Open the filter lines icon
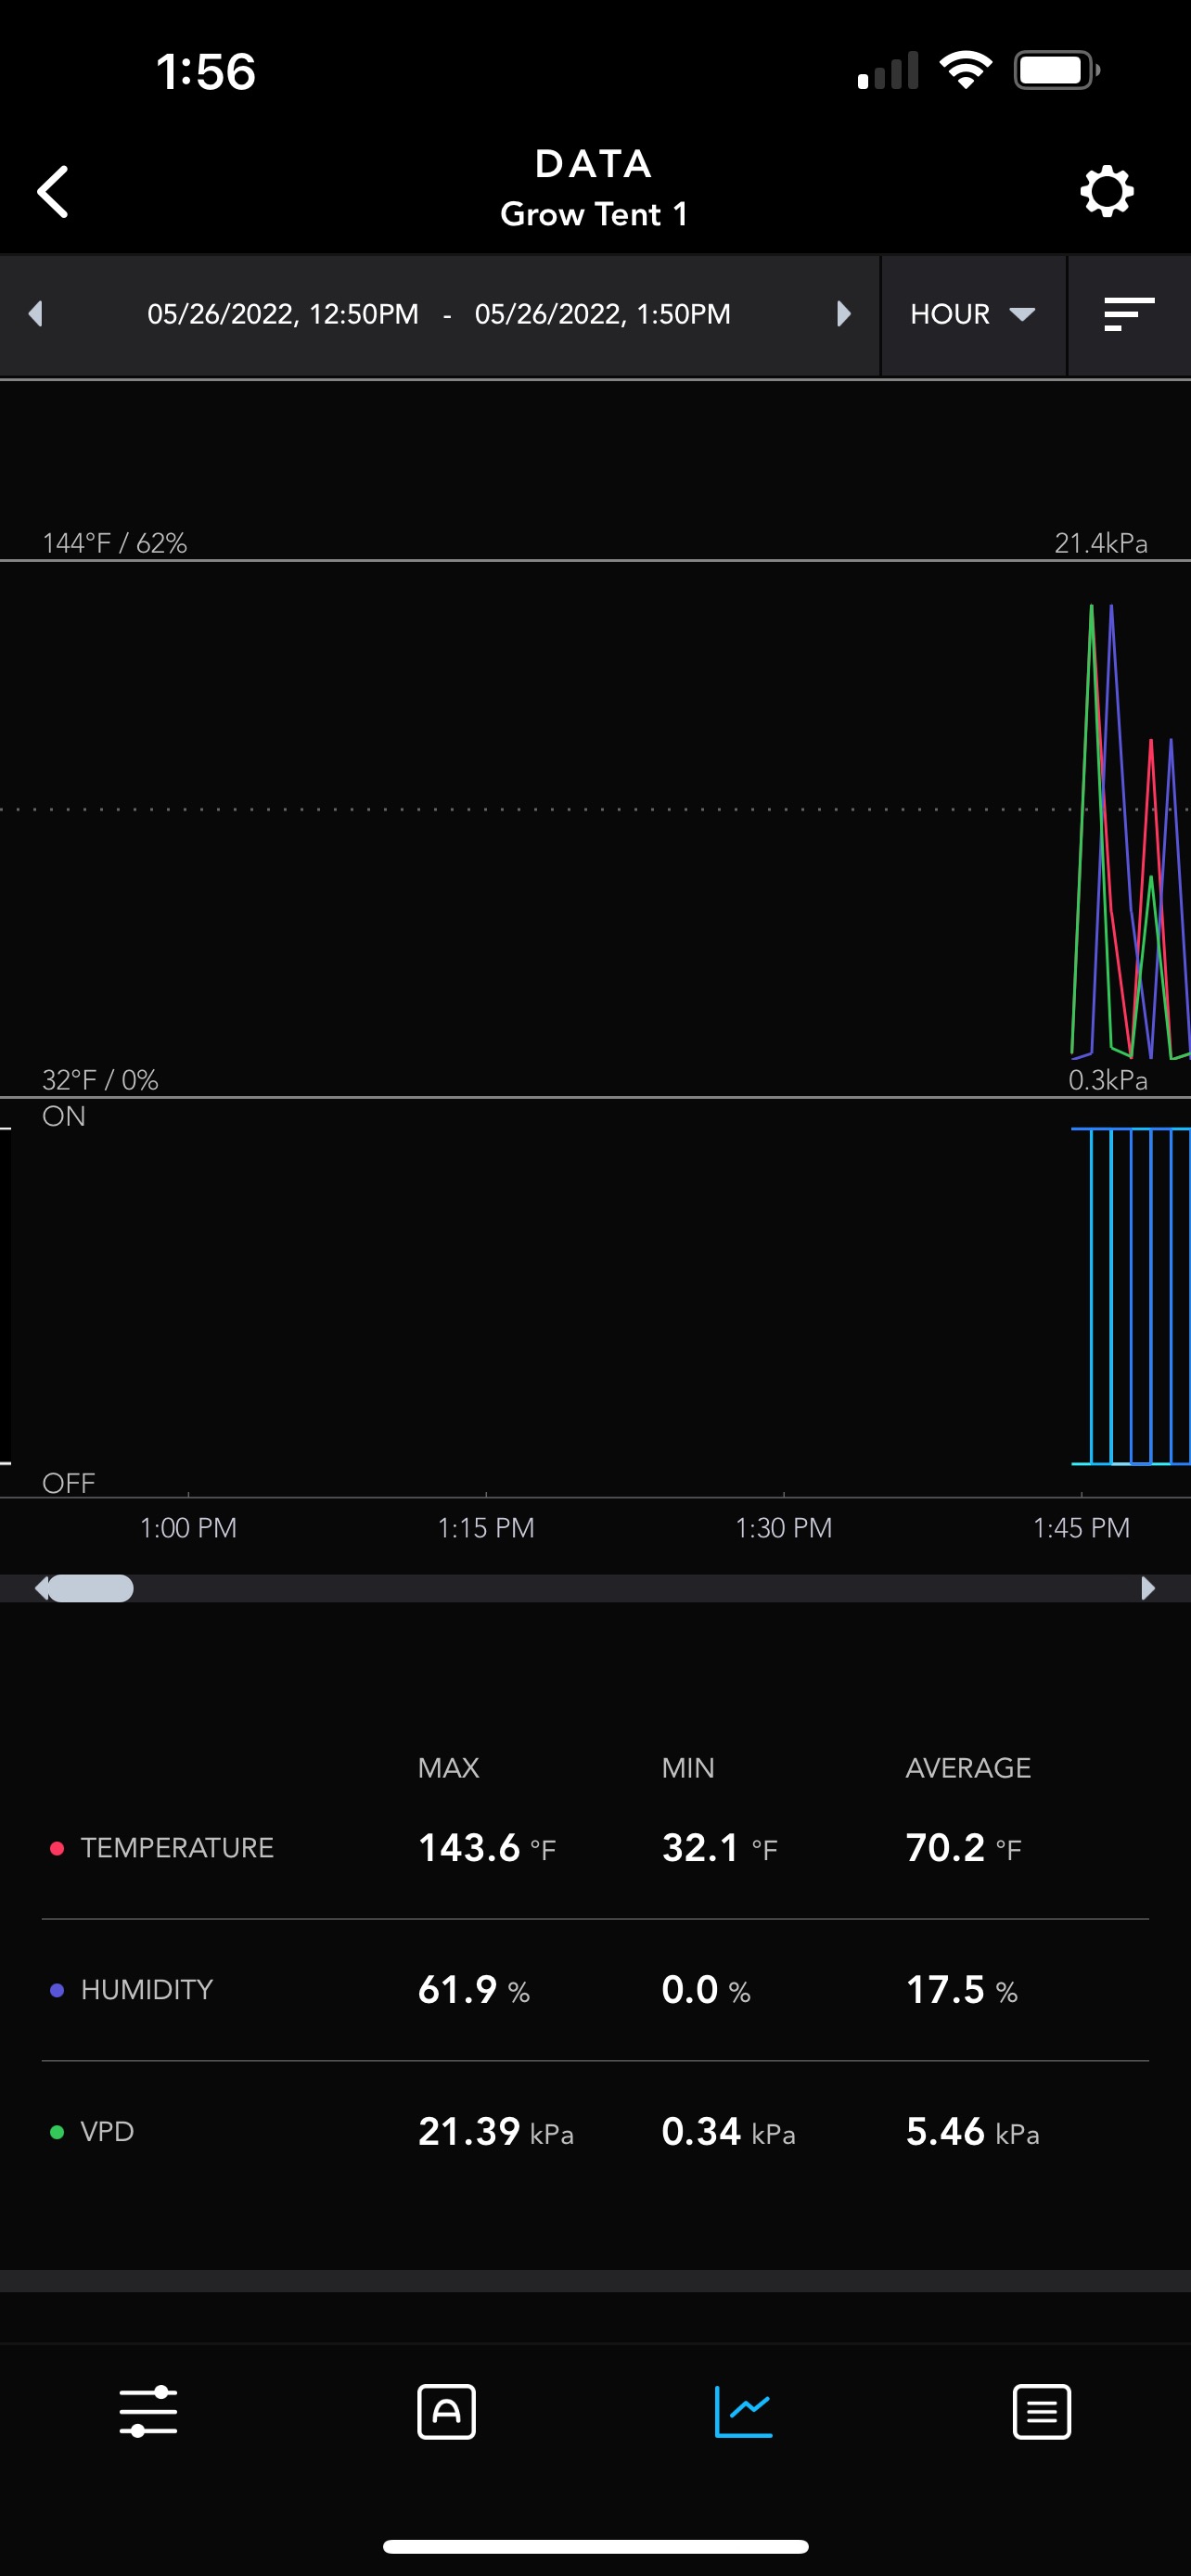Viewport: 1191px width, 2576px height. coord(1128,314)
